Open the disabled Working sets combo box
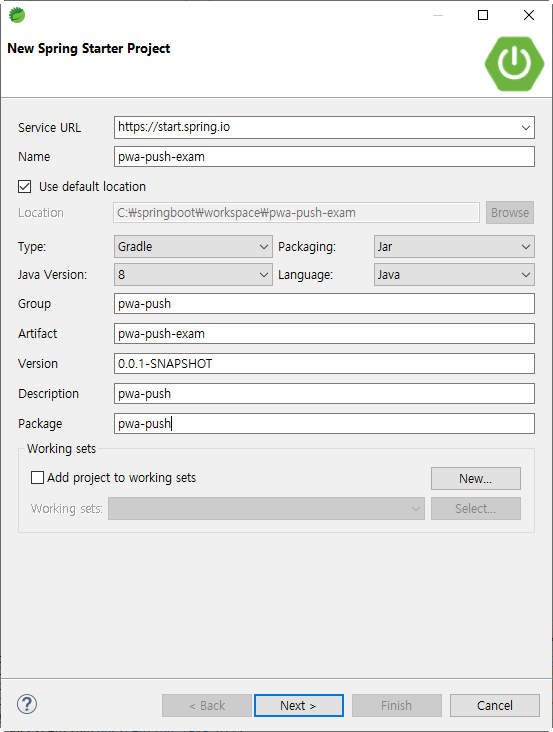Screen dimensions: 553x732 [x=266, y=508]
